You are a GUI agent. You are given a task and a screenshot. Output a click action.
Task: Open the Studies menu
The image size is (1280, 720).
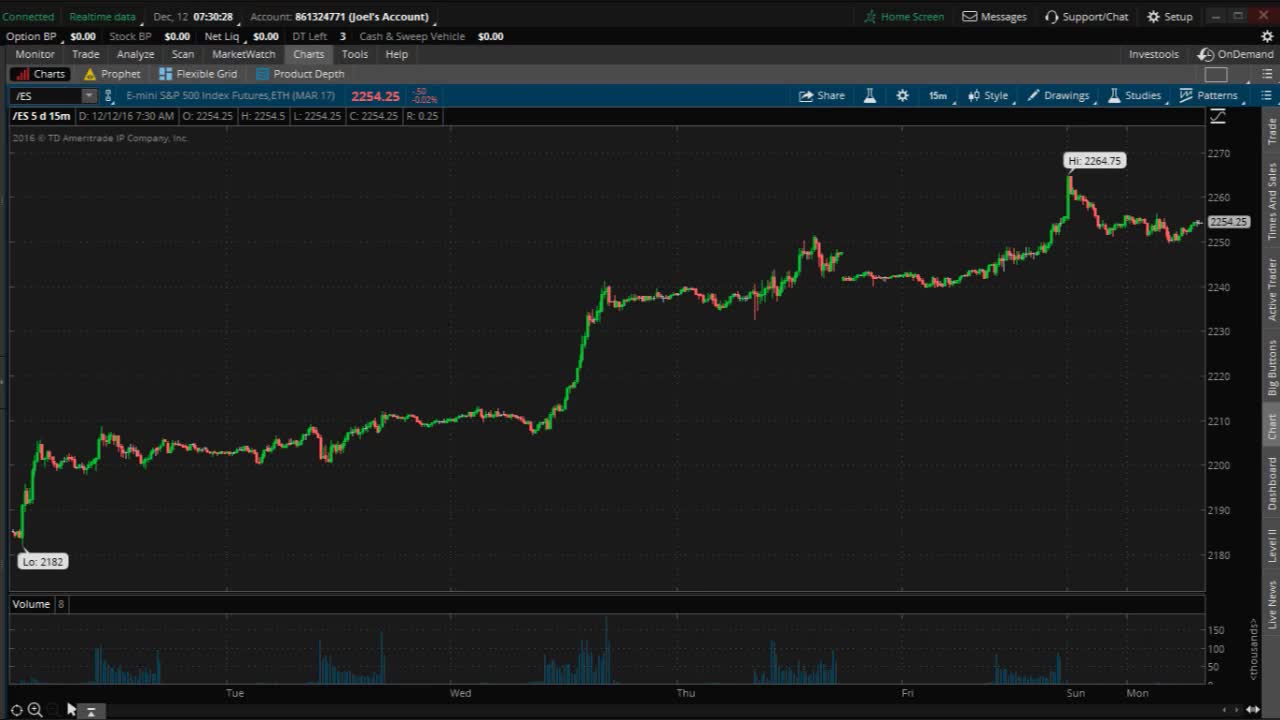coord(1134,96)
